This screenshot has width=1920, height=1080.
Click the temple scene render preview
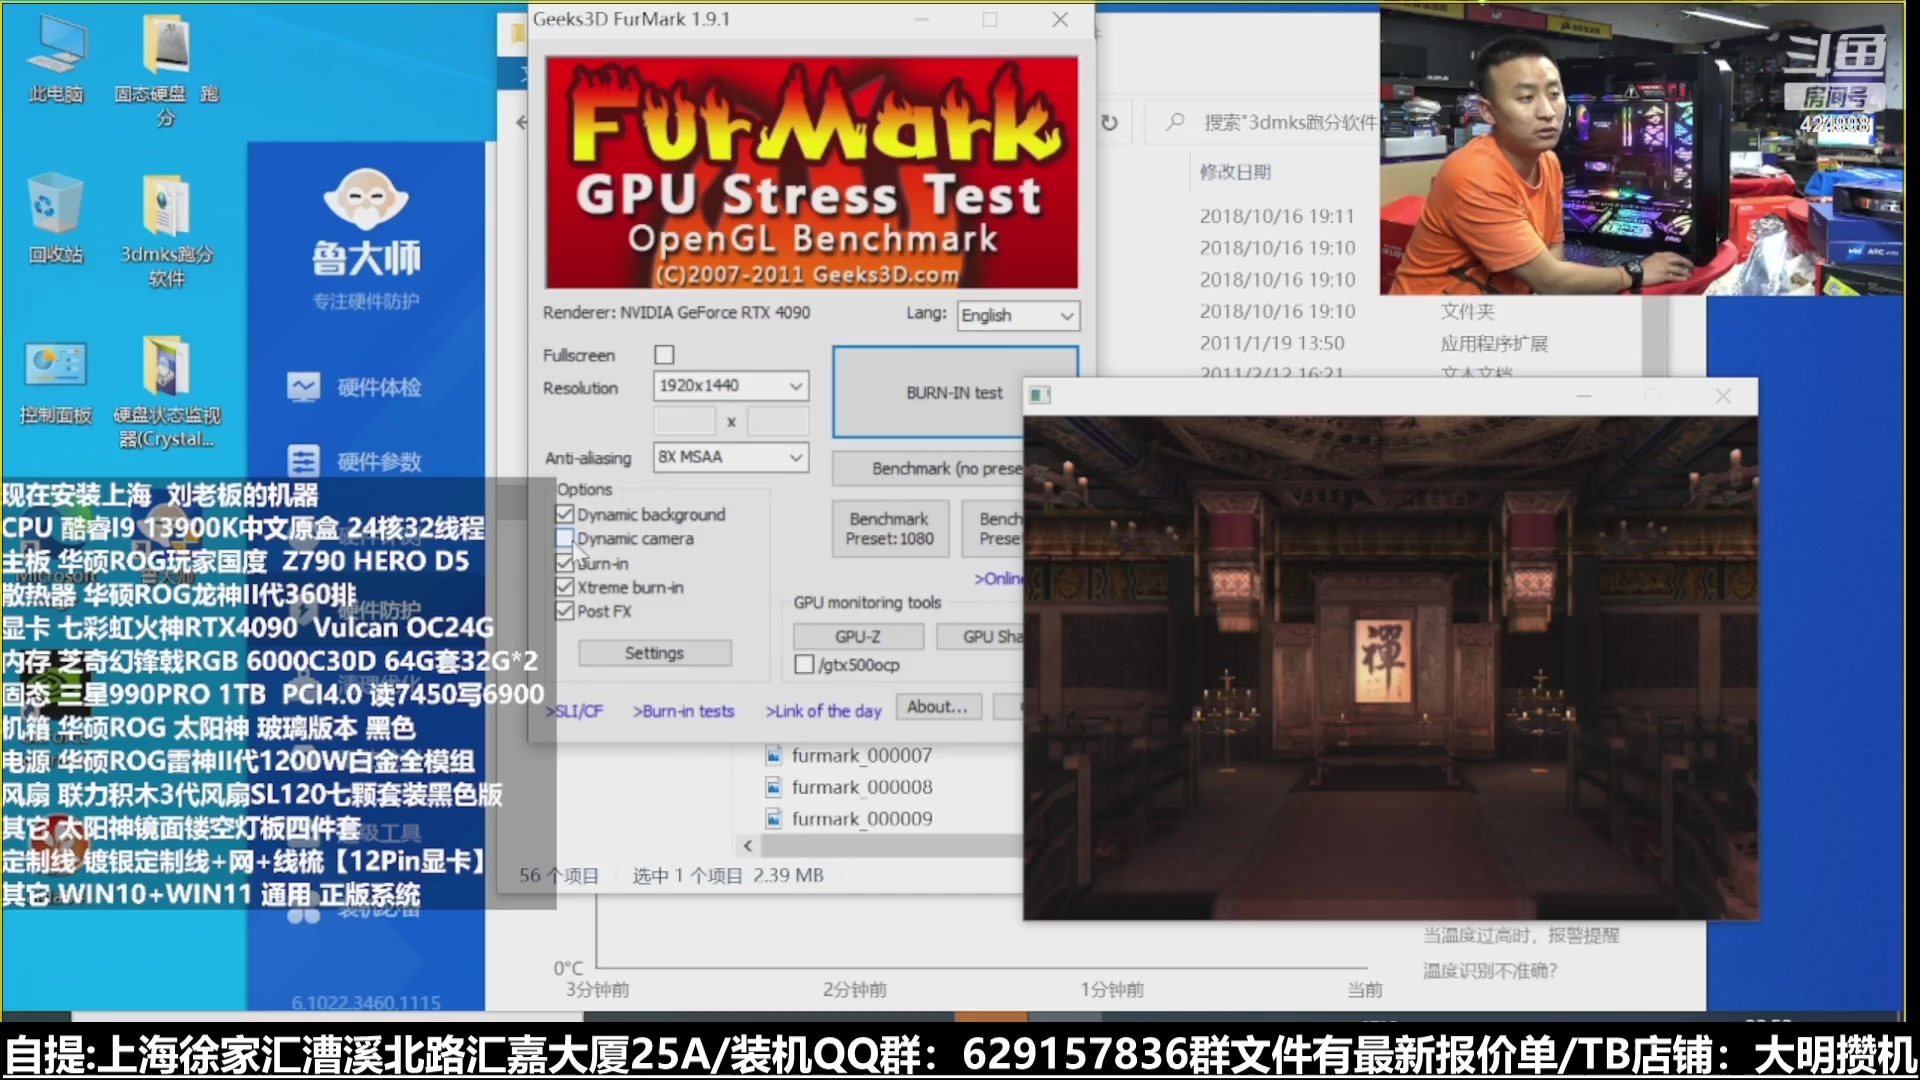click(1390, 667)
